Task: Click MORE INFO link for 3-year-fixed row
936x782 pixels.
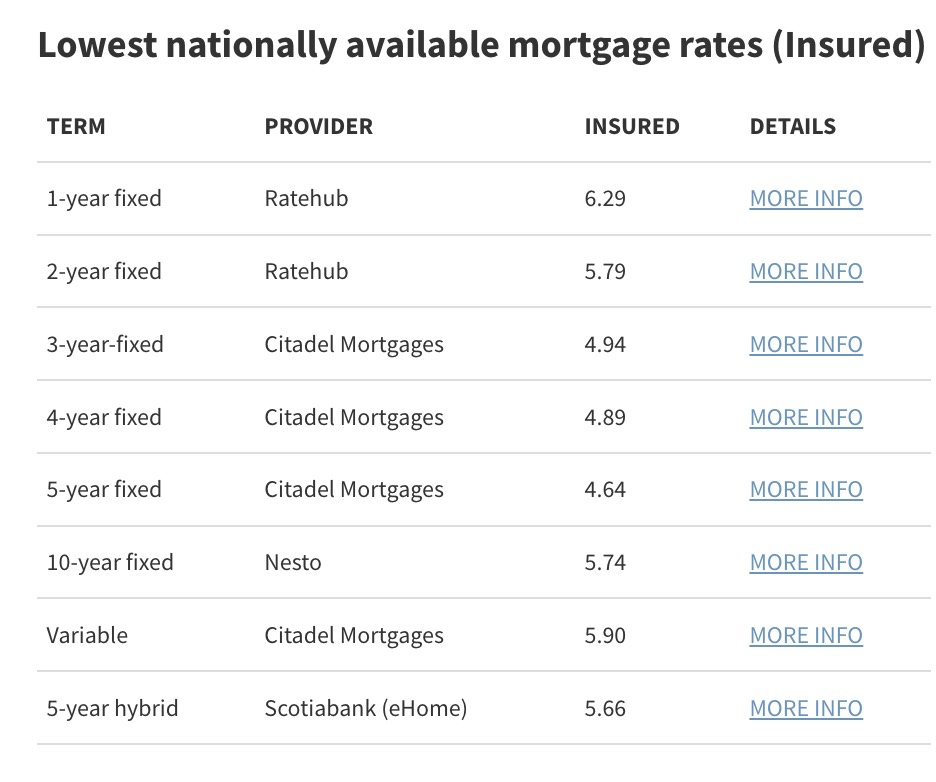Action: pos(805,345)
